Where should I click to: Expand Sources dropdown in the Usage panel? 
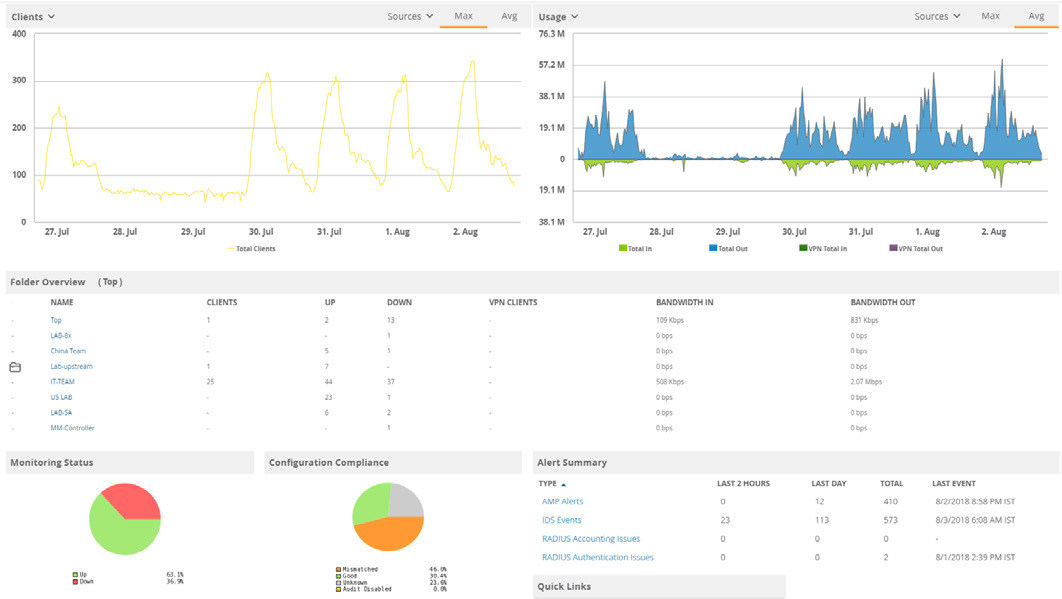tap(937, 16)
